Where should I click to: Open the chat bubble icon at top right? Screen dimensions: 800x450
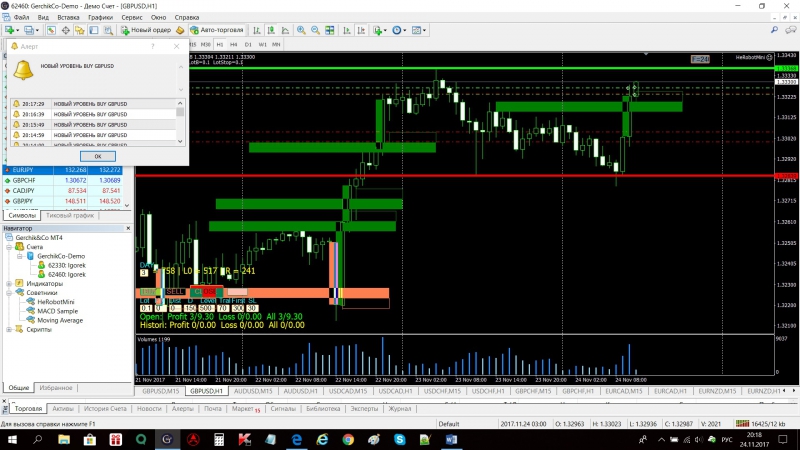coord(790,30)
